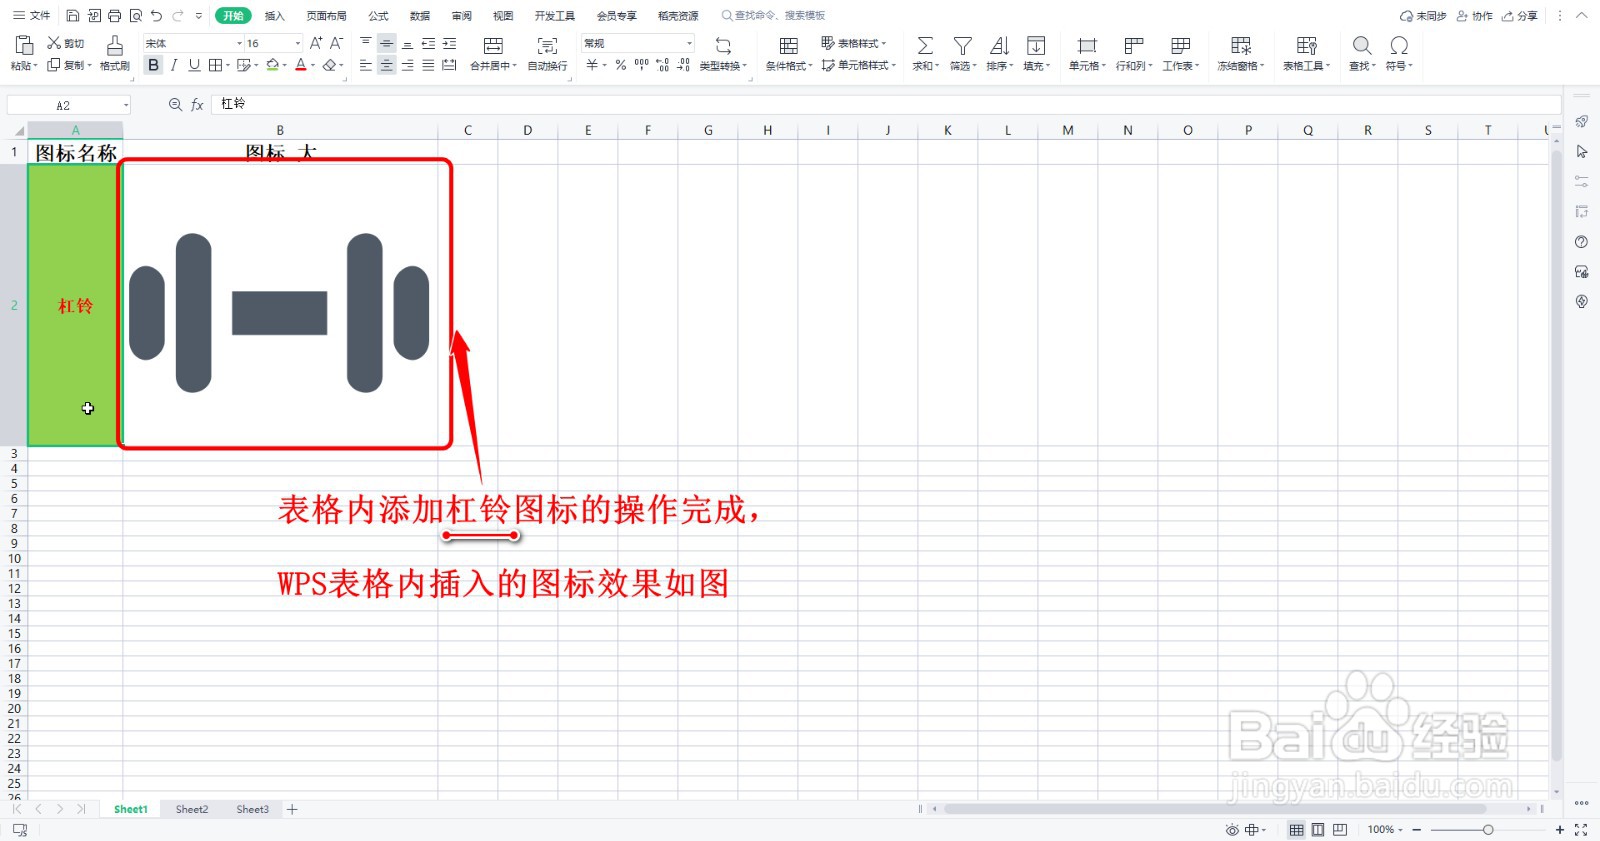Click the Paste clipboard icon
Screen dimensions: 1600x841
[x=23, y=45]
